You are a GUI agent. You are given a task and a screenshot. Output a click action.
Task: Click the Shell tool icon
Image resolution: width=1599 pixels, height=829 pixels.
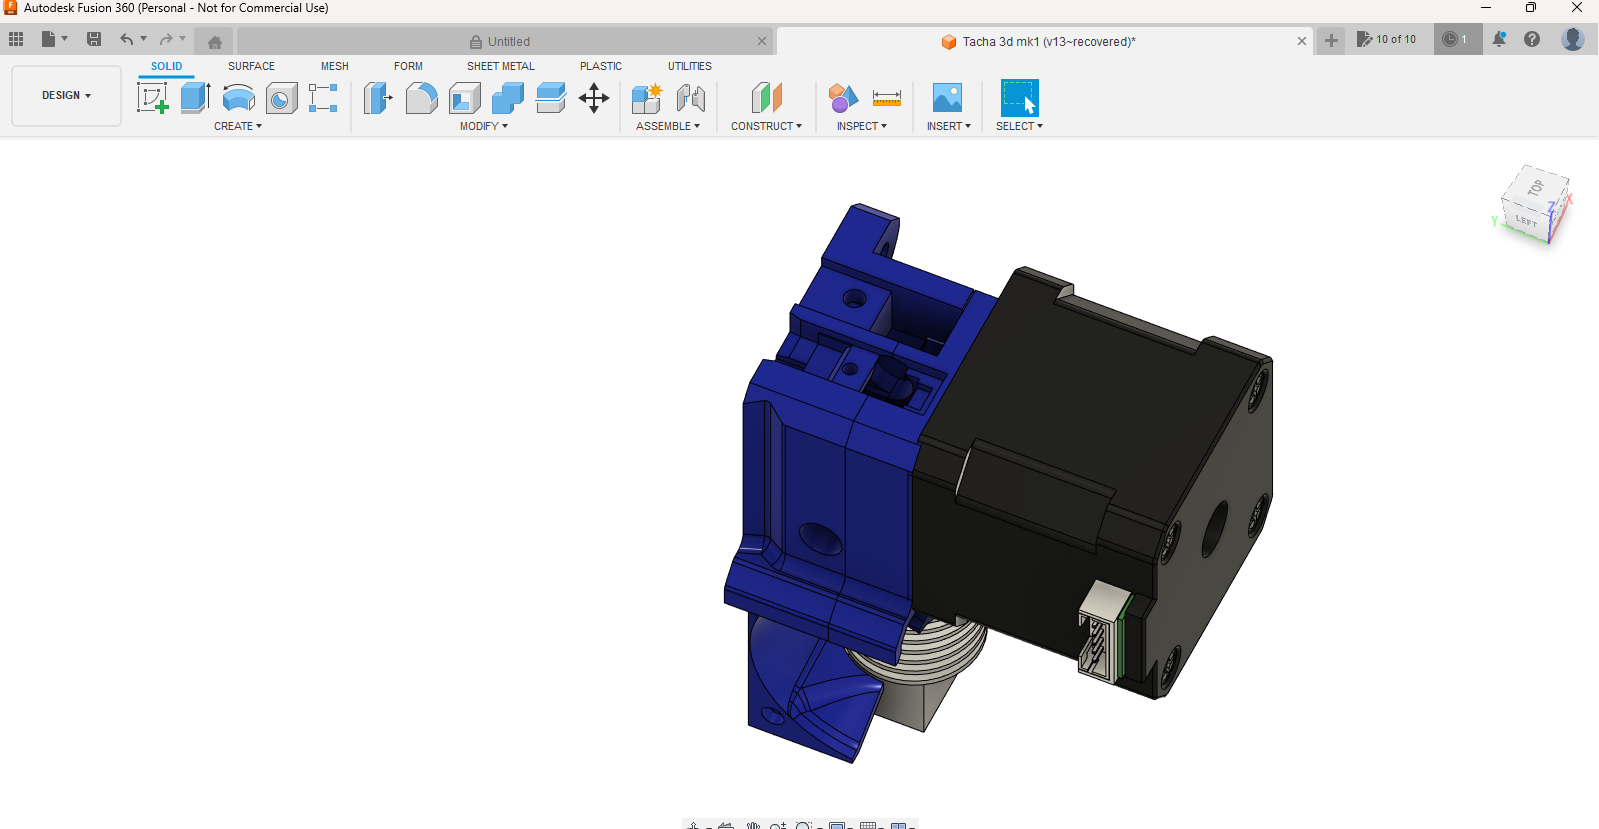(x=465, y=98)
